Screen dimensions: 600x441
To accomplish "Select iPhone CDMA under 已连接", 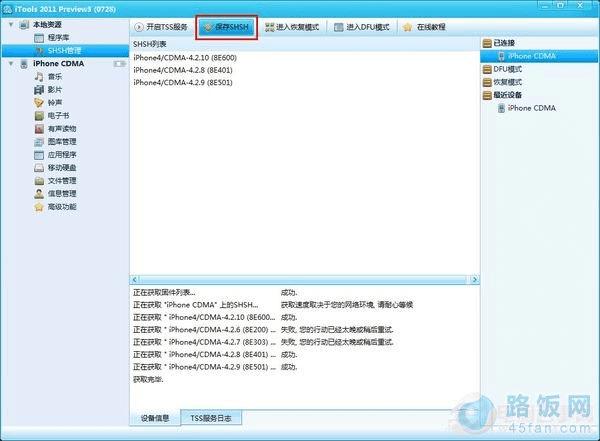I will tap(539, 56).
